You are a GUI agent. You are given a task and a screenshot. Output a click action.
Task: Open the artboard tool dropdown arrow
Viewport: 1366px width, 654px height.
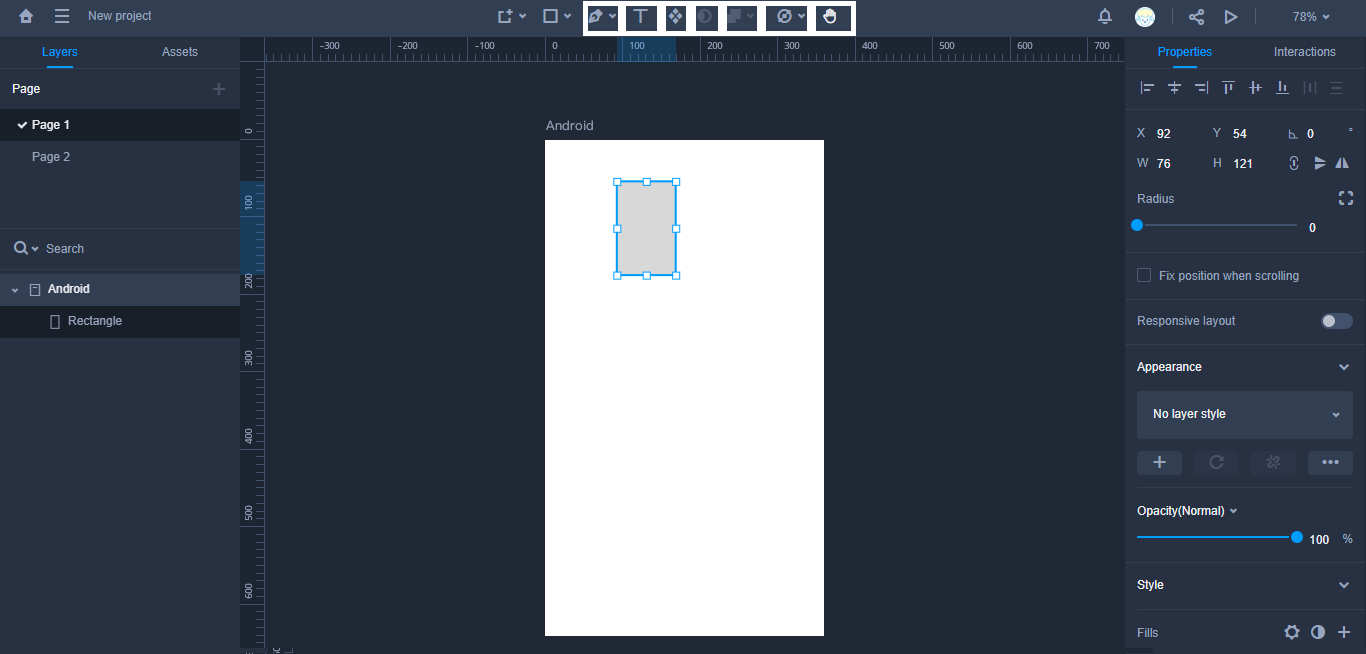[x=522, y=17]
